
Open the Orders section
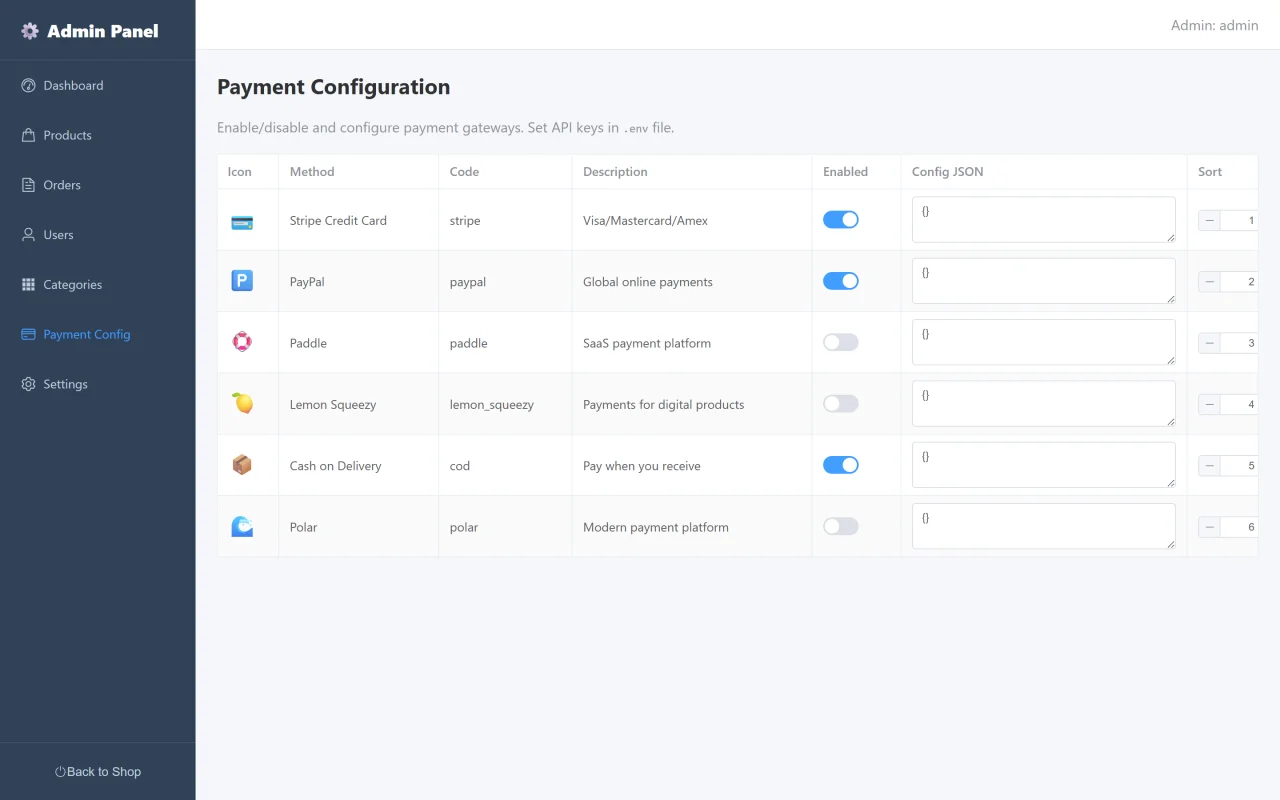tap(98, 185)
